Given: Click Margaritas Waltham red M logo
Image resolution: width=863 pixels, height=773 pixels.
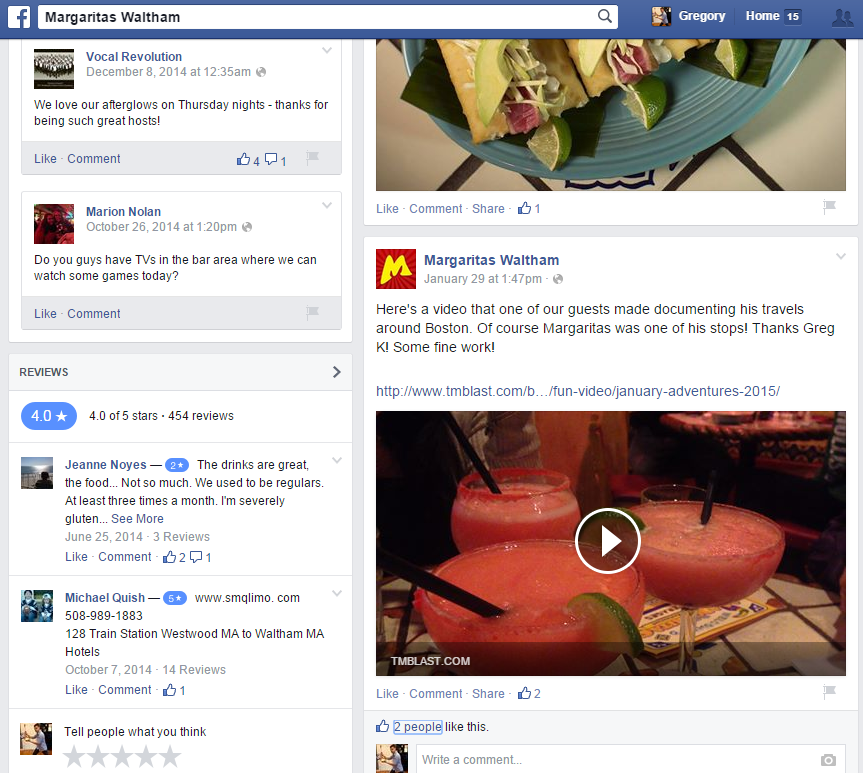Looking at the screenshot, I should [396, 269].
